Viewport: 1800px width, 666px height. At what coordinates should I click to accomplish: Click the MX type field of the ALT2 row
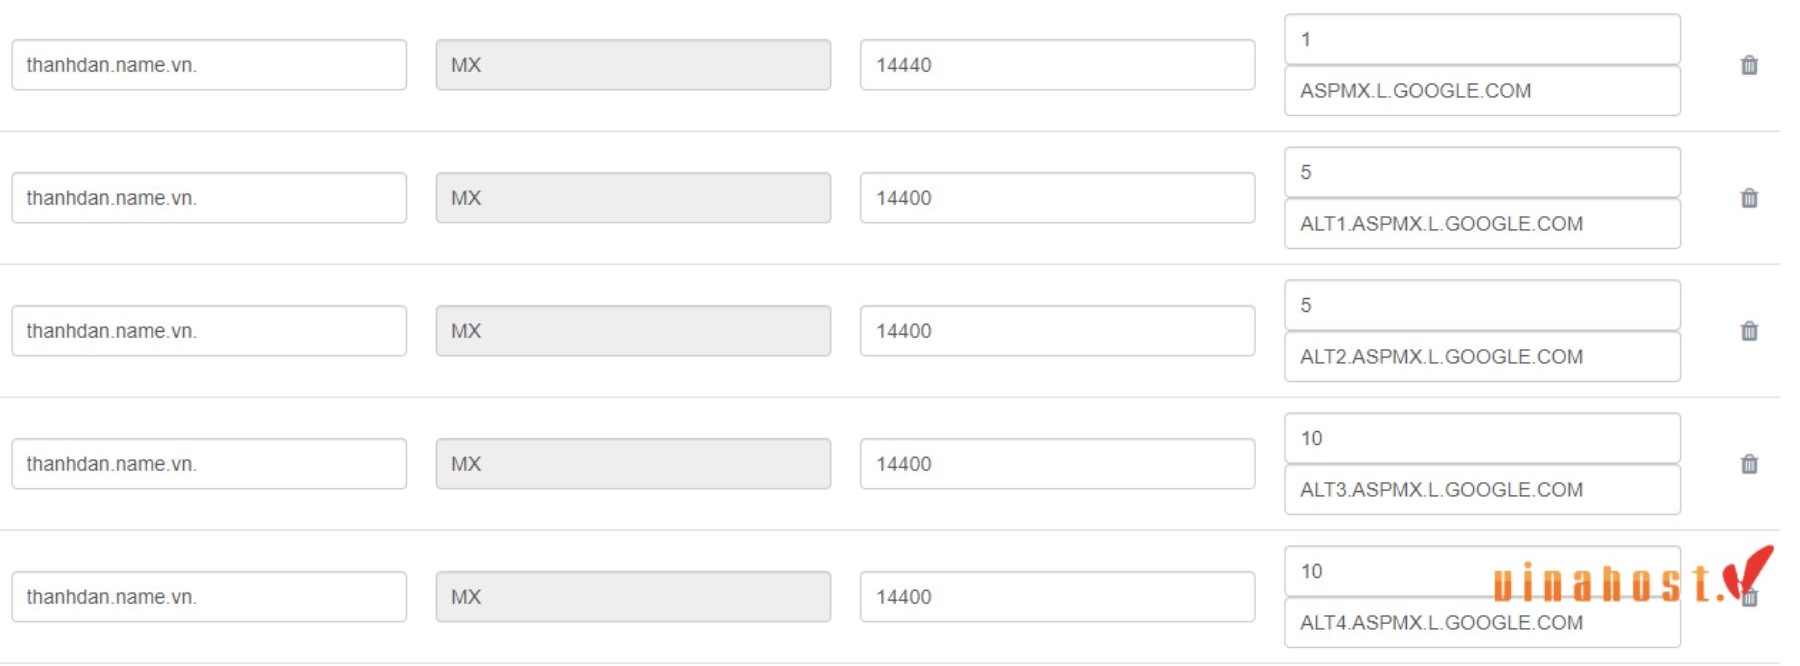coord(633,331)
